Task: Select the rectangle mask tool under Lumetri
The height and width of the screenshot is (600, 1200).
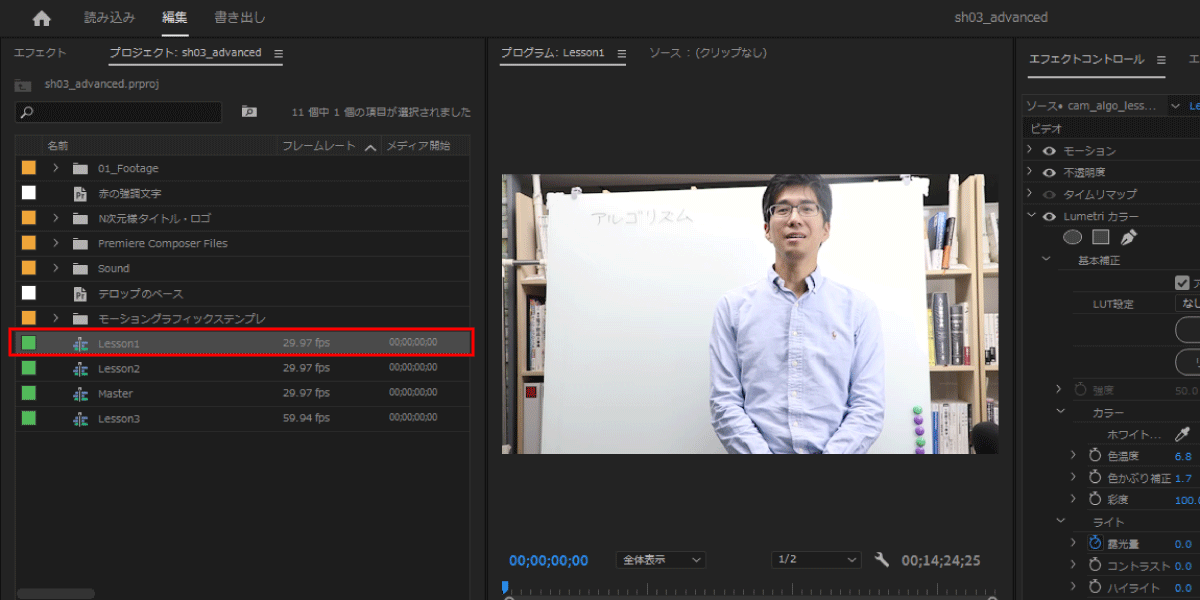Action: coord(1100,237)
